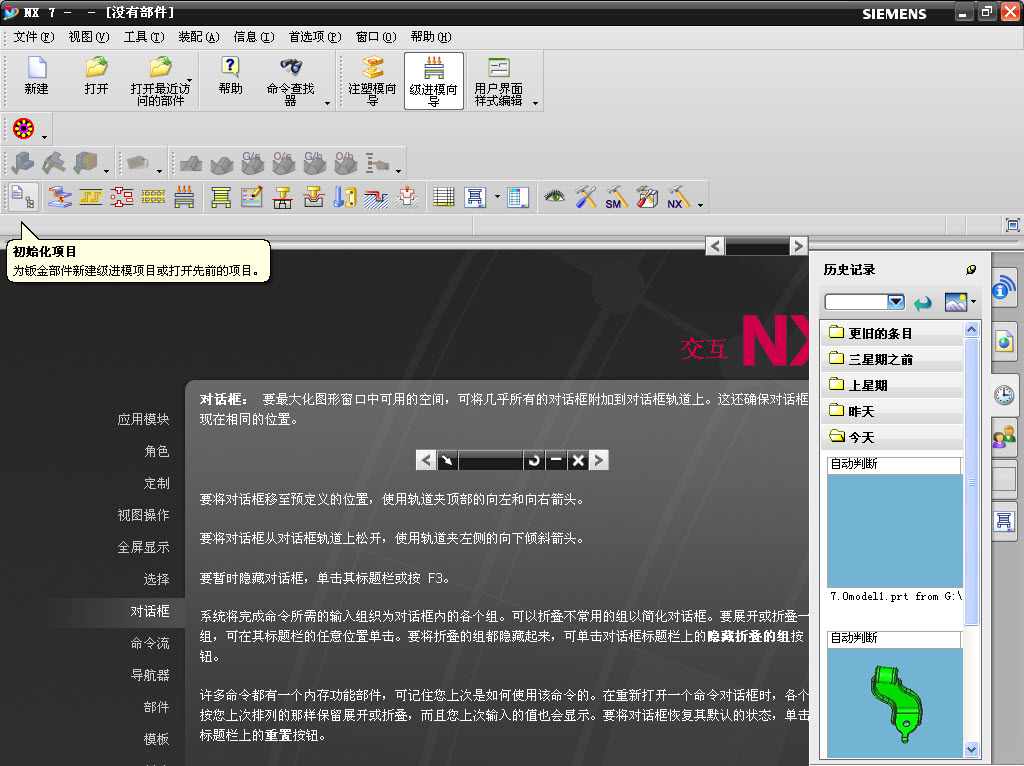Viewport: 1024px width, 766px height.
Task: Open the 窗口(O) menu
Action: (x=376, y=37)
